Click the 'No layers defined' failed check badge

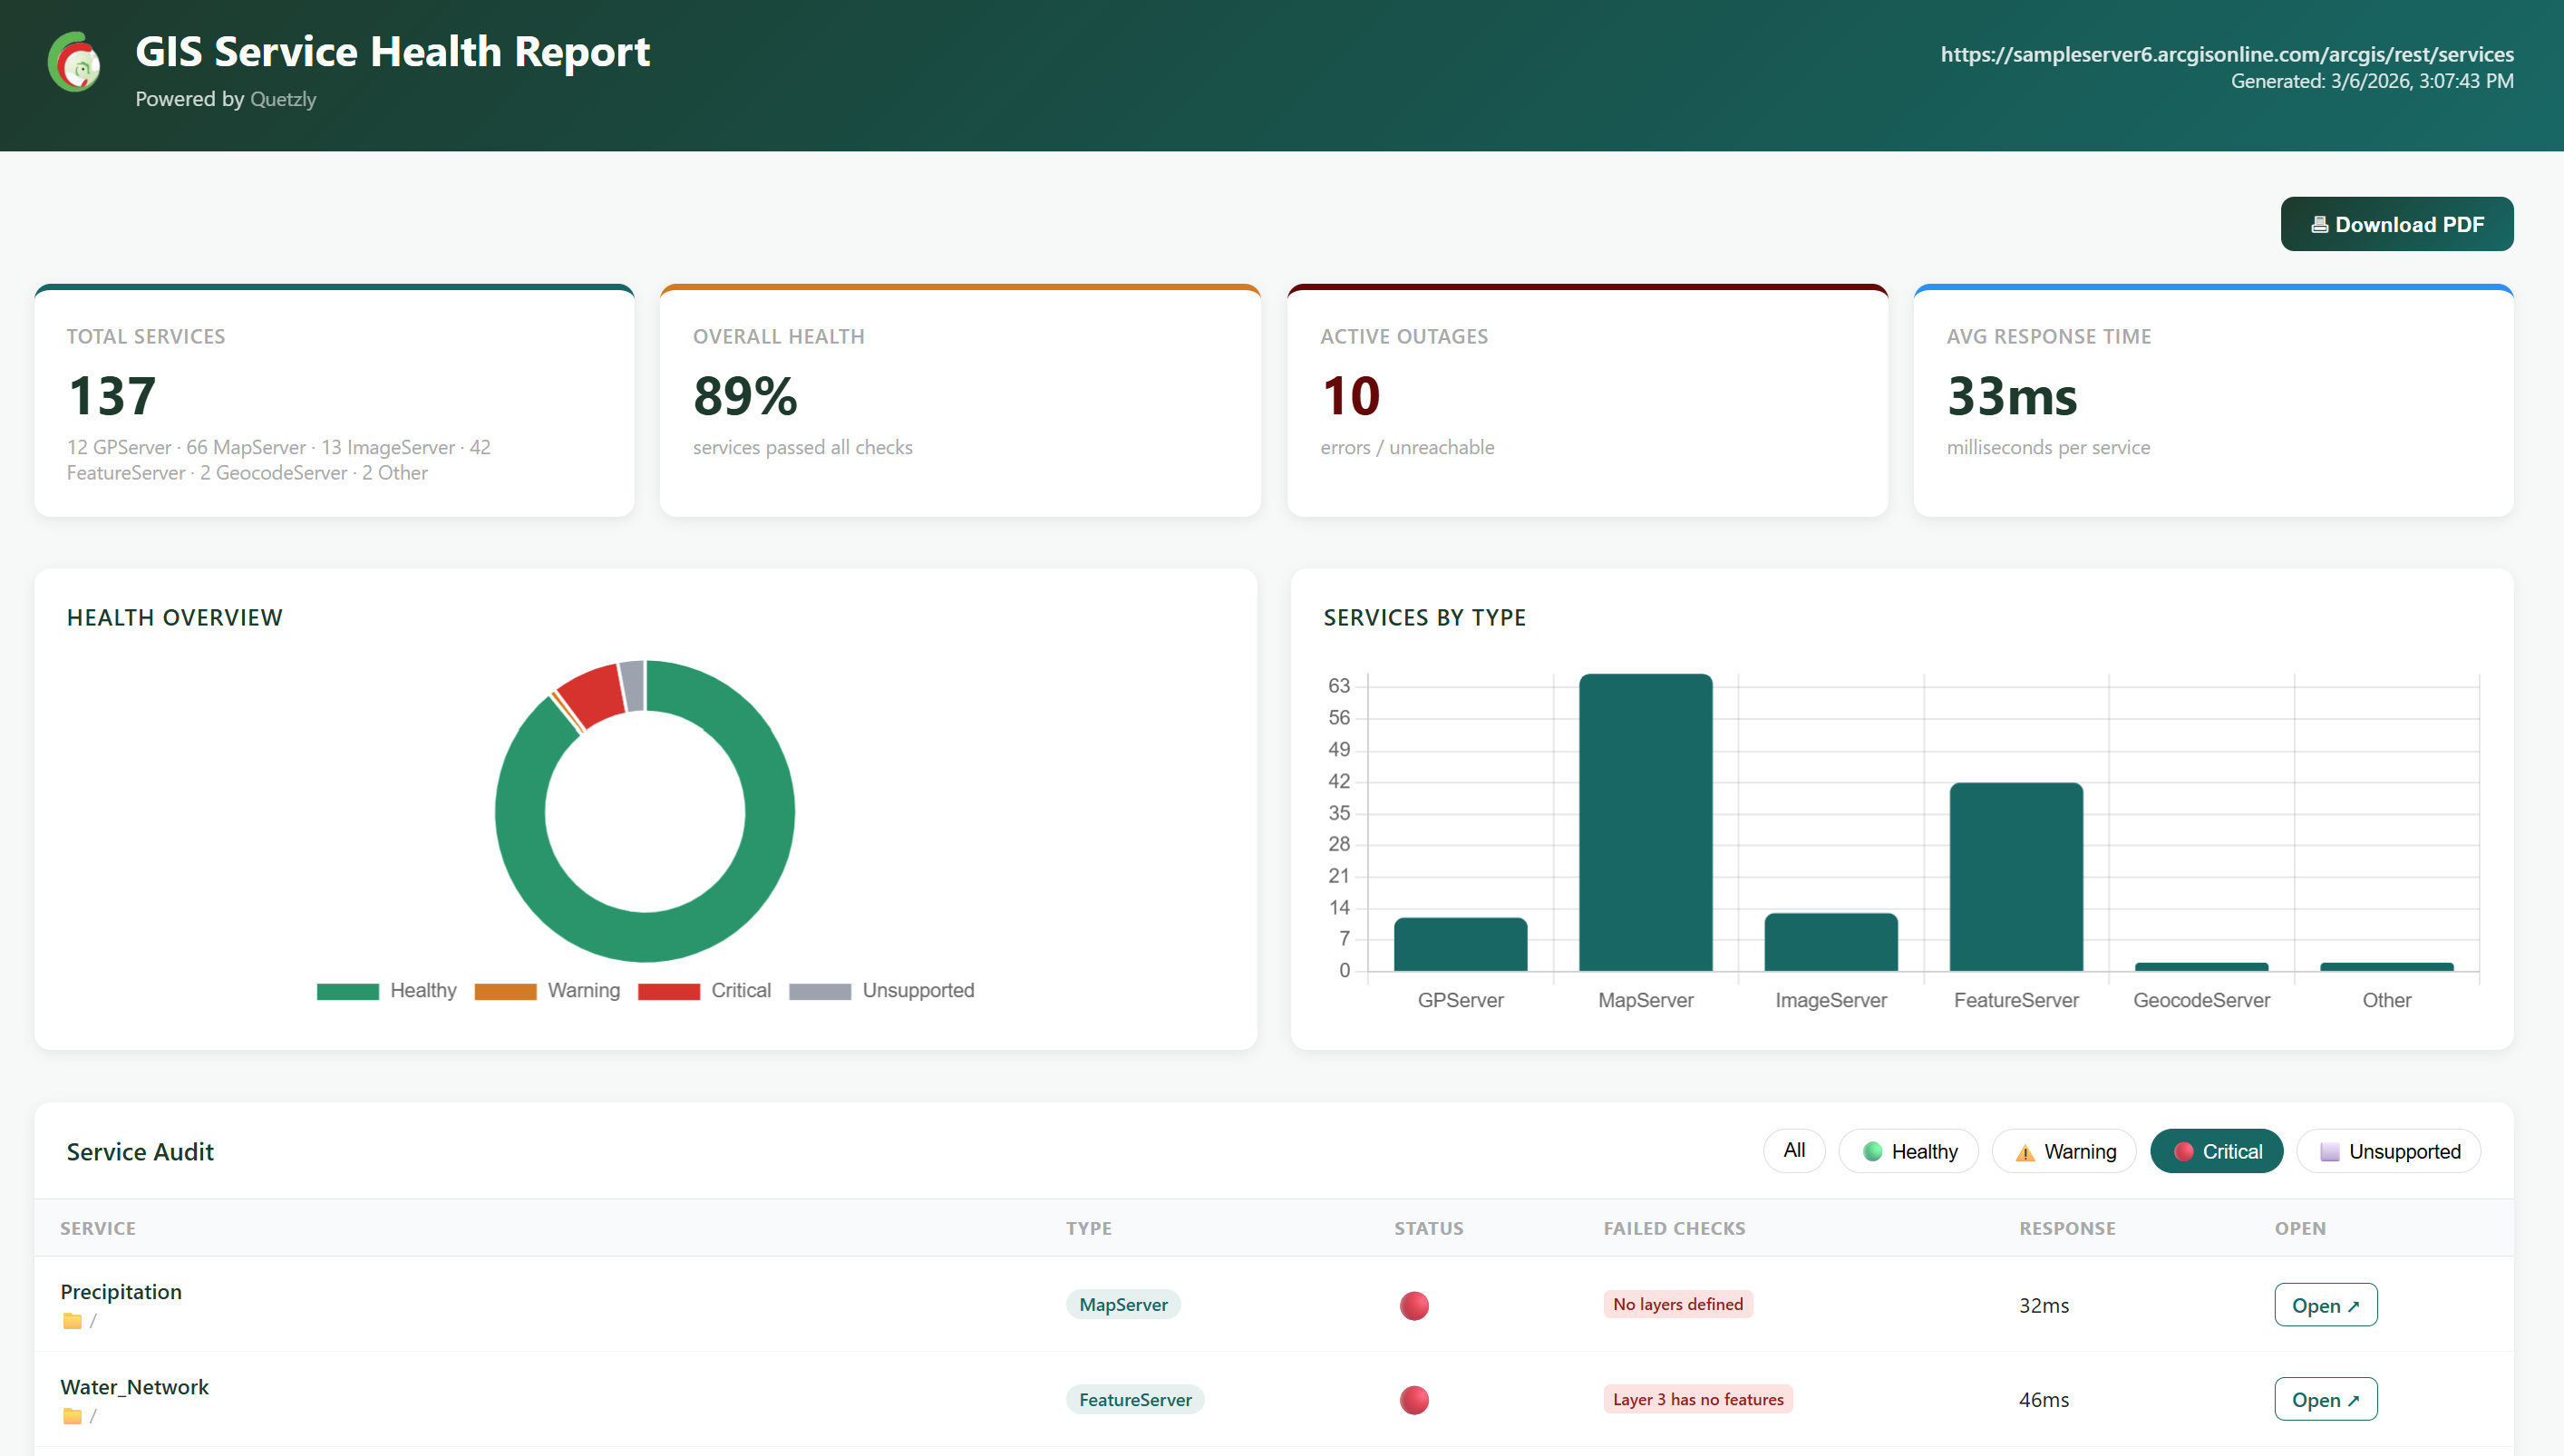1678,1304
